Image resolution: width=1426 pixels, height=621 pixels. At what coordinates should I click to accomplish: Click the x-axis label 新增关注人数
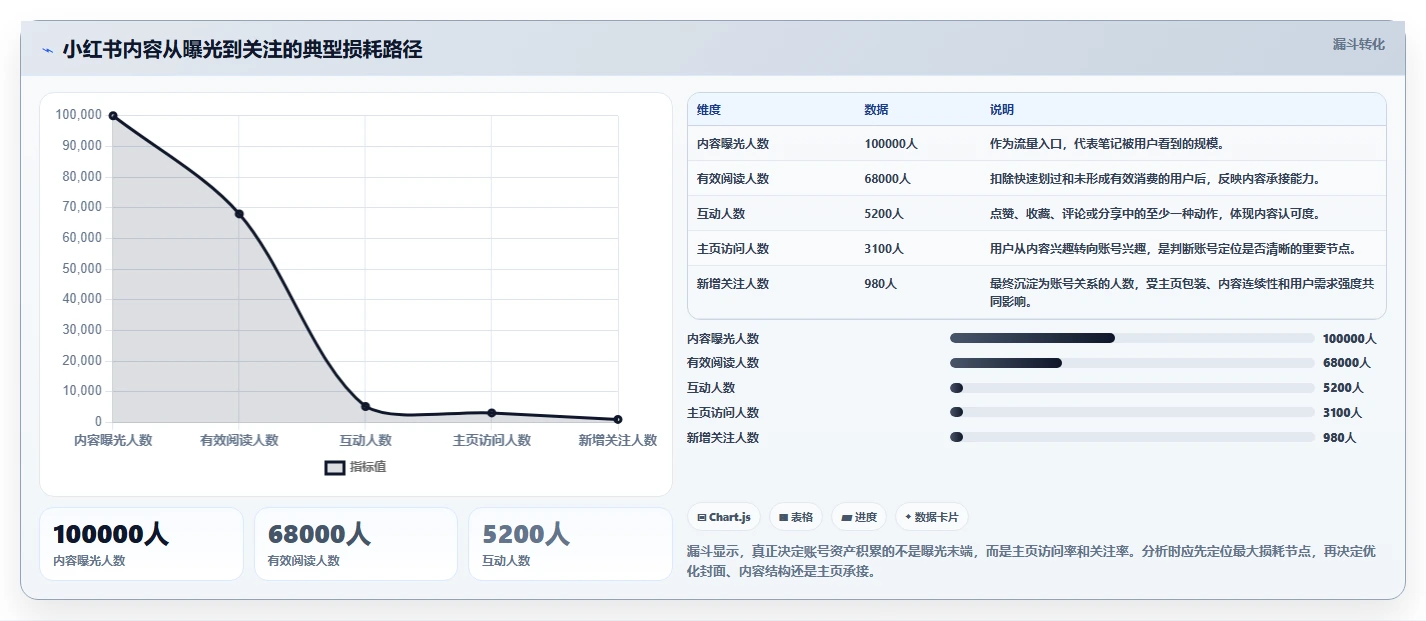click(618, 440)
